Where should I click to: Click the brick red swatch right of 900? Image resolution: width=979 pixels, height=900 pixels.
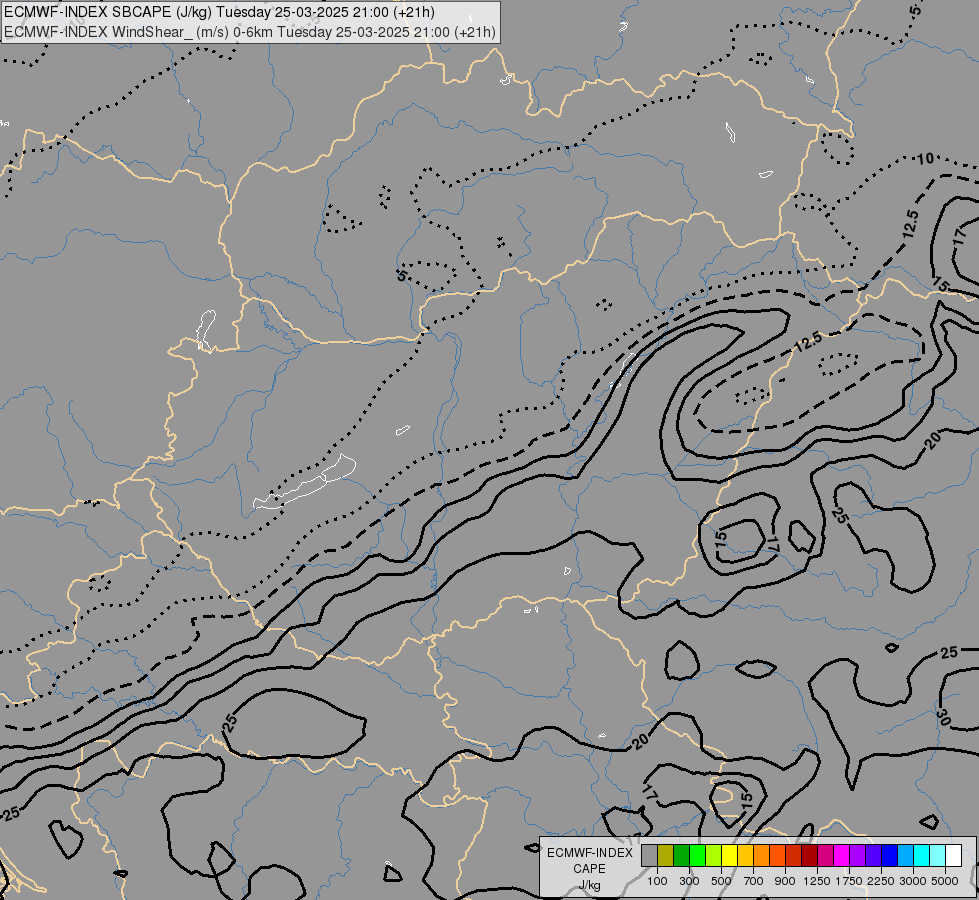pyautogui.click(x=794, y=855)
